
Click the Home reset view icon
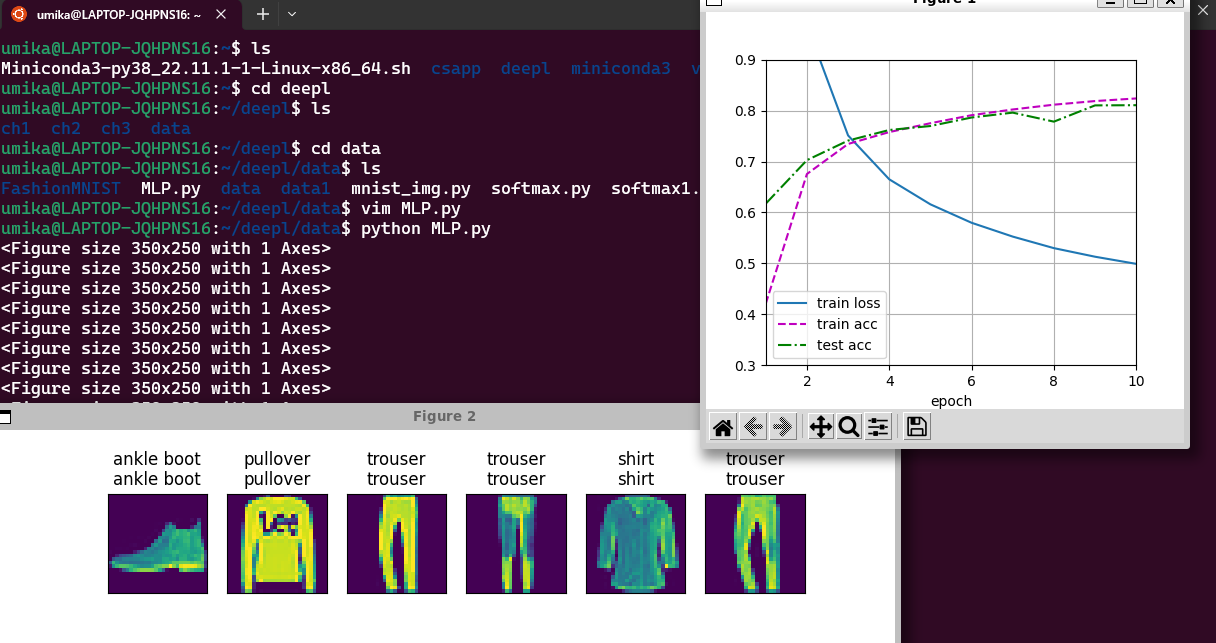coord(723,428)
